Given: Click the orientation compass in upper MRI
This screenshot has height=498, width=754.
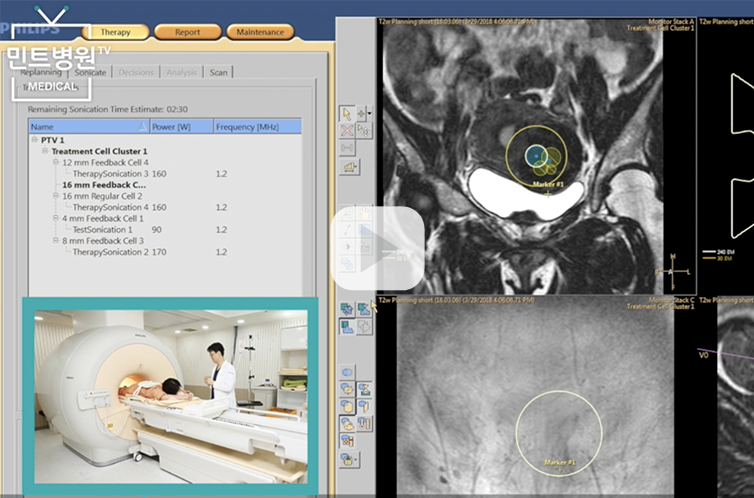Looking at the screenshot, I should [673, 272].
